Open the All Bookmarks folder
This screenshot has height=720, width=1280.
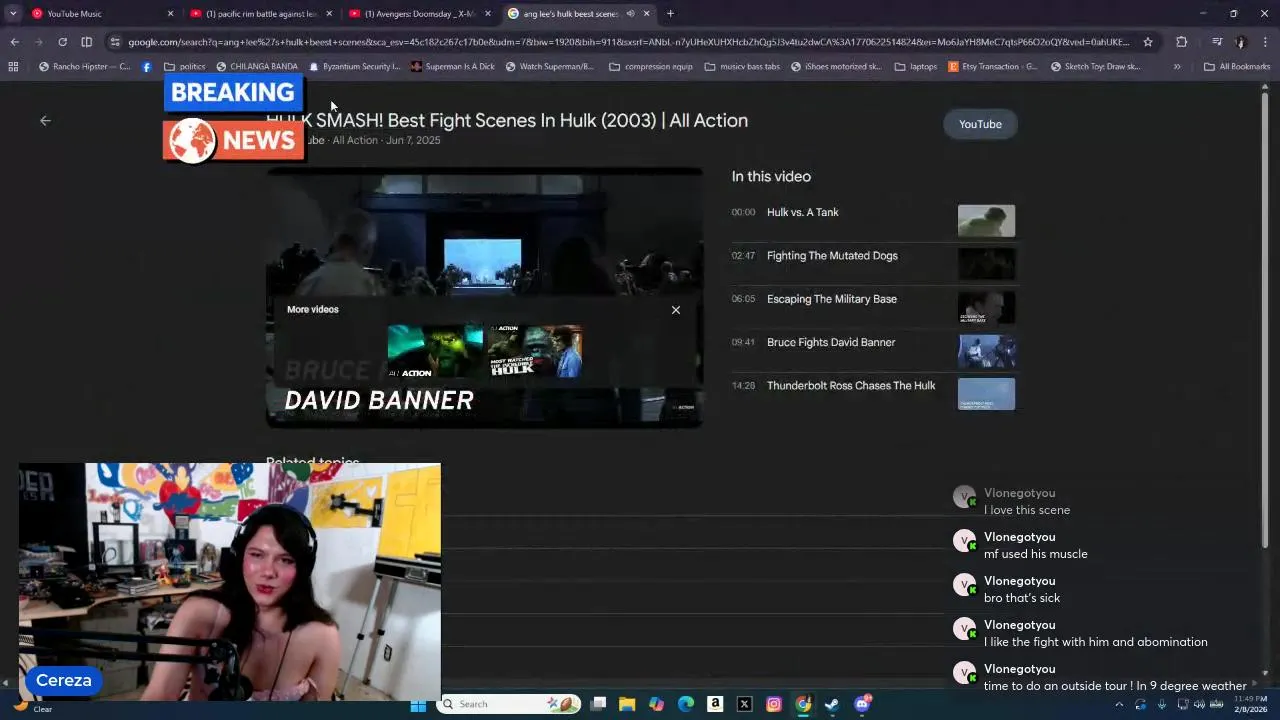tap(1237, 67)
